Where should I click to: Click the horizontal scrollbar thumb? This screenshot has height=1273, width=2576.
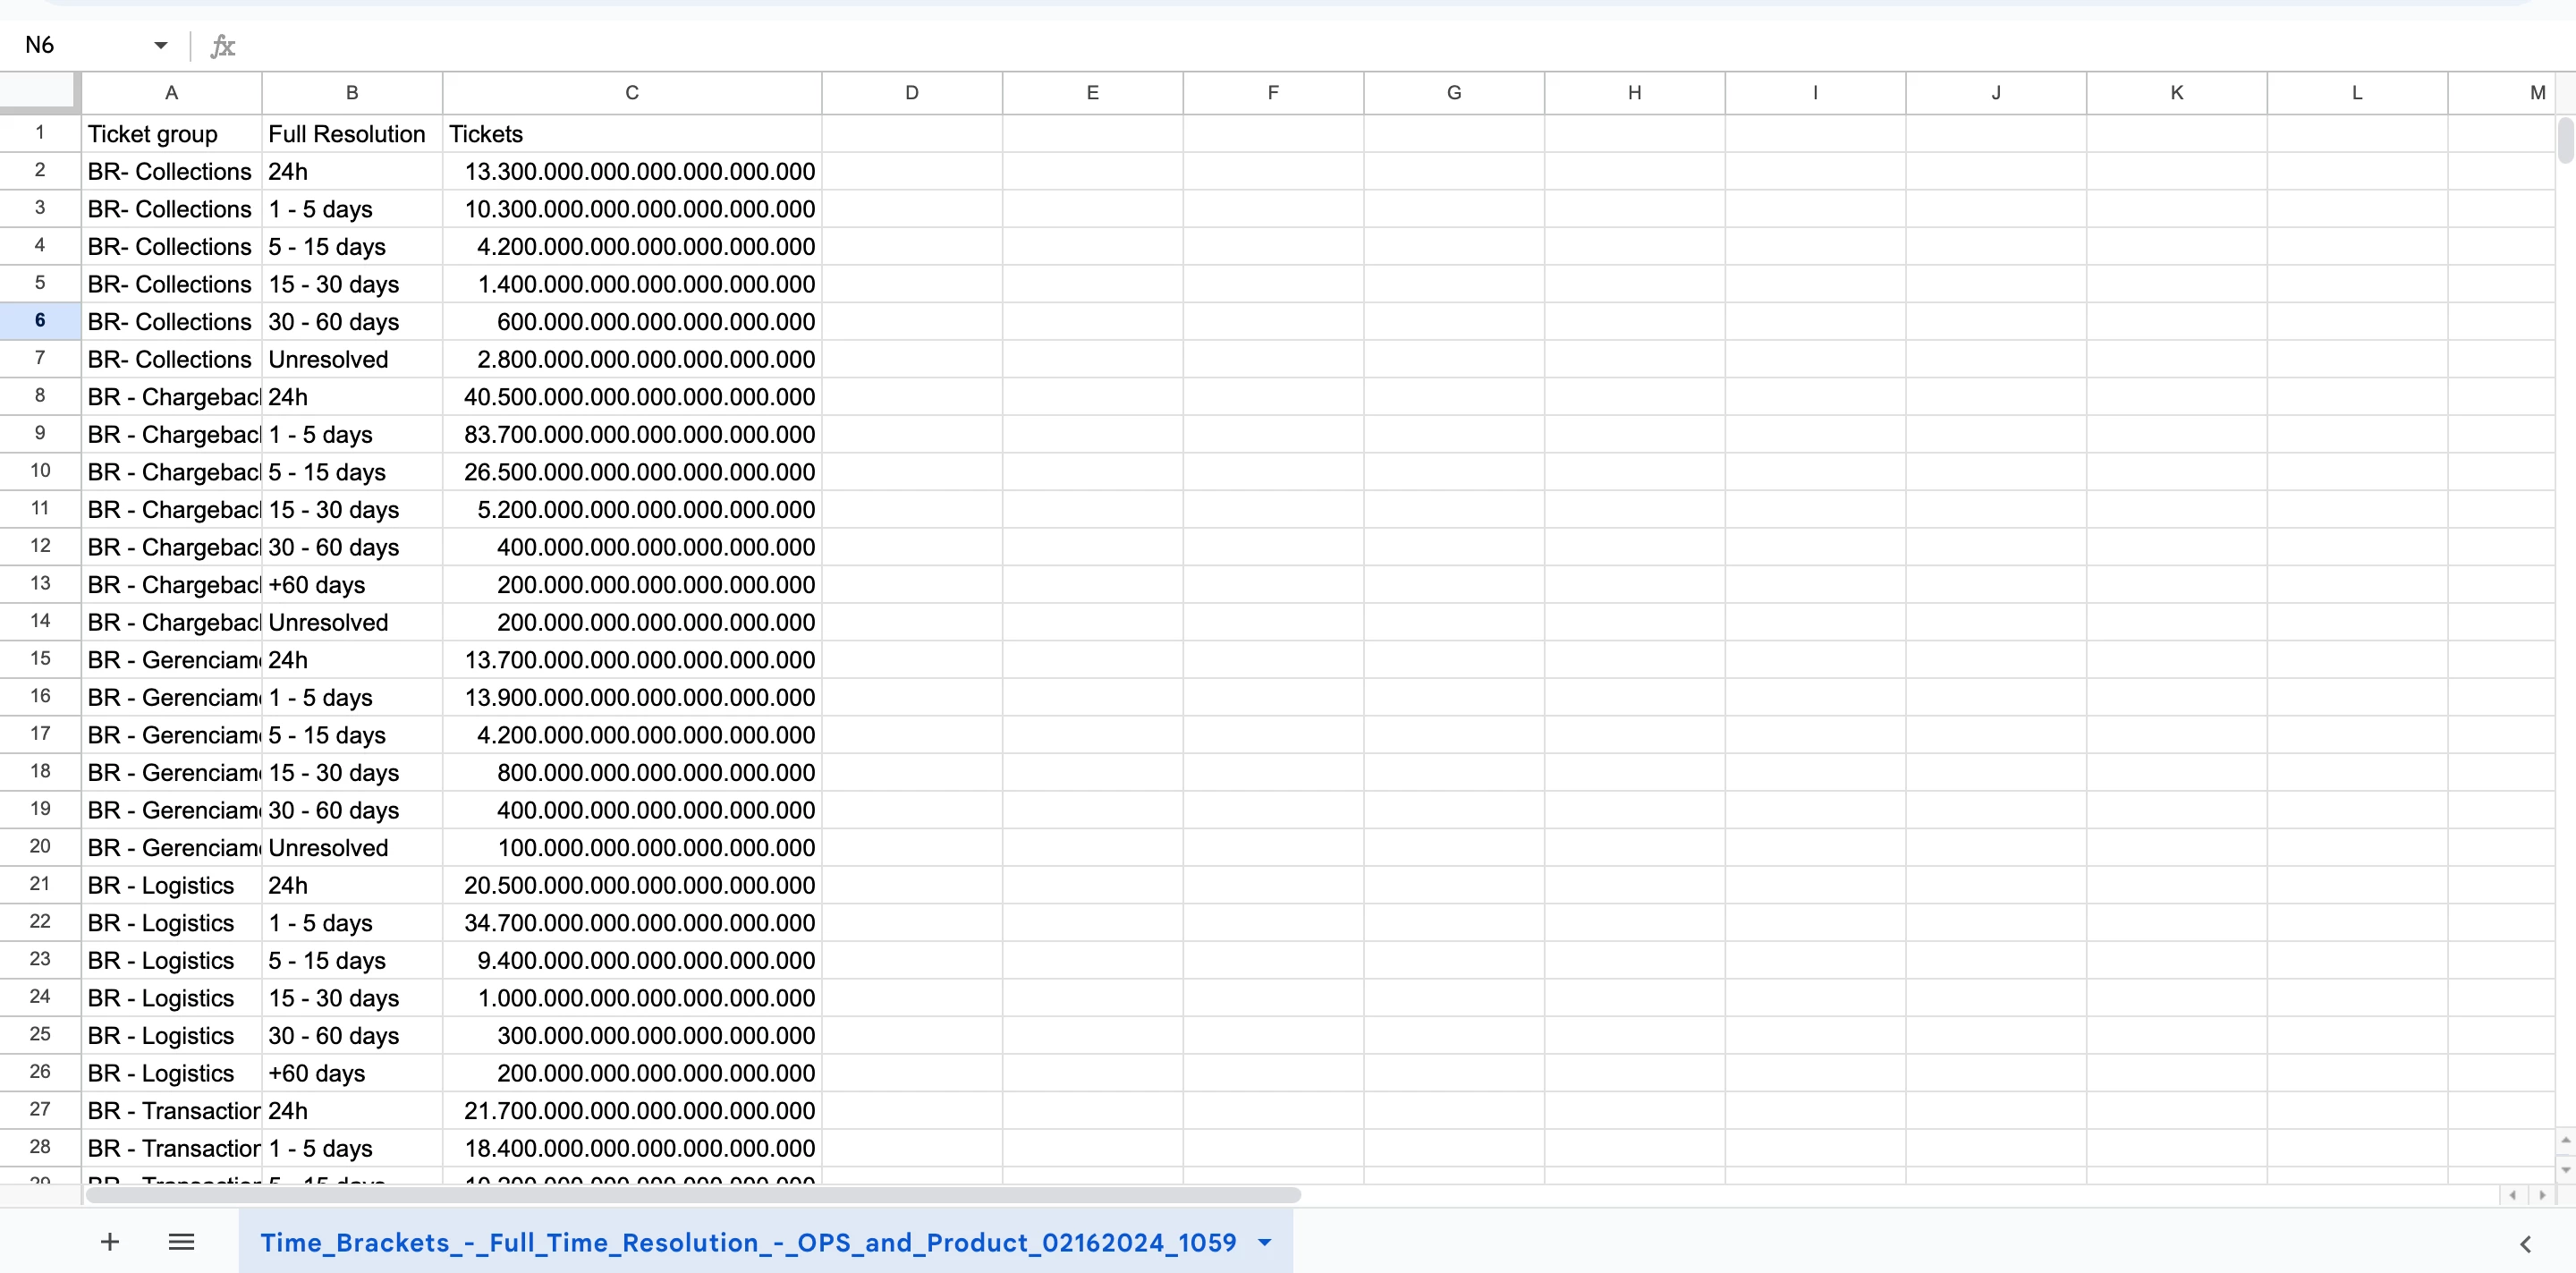coord(692,1195)
